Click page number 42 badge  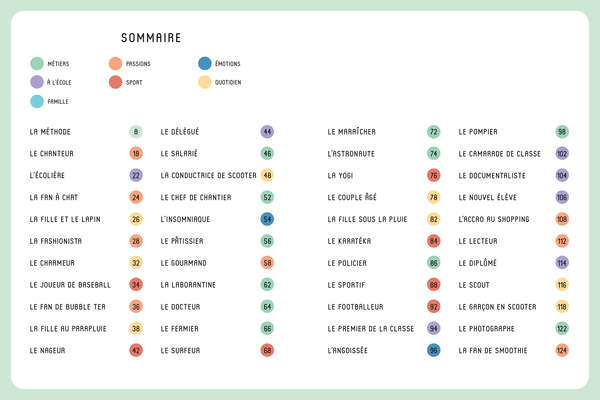(x=136, y=351)
